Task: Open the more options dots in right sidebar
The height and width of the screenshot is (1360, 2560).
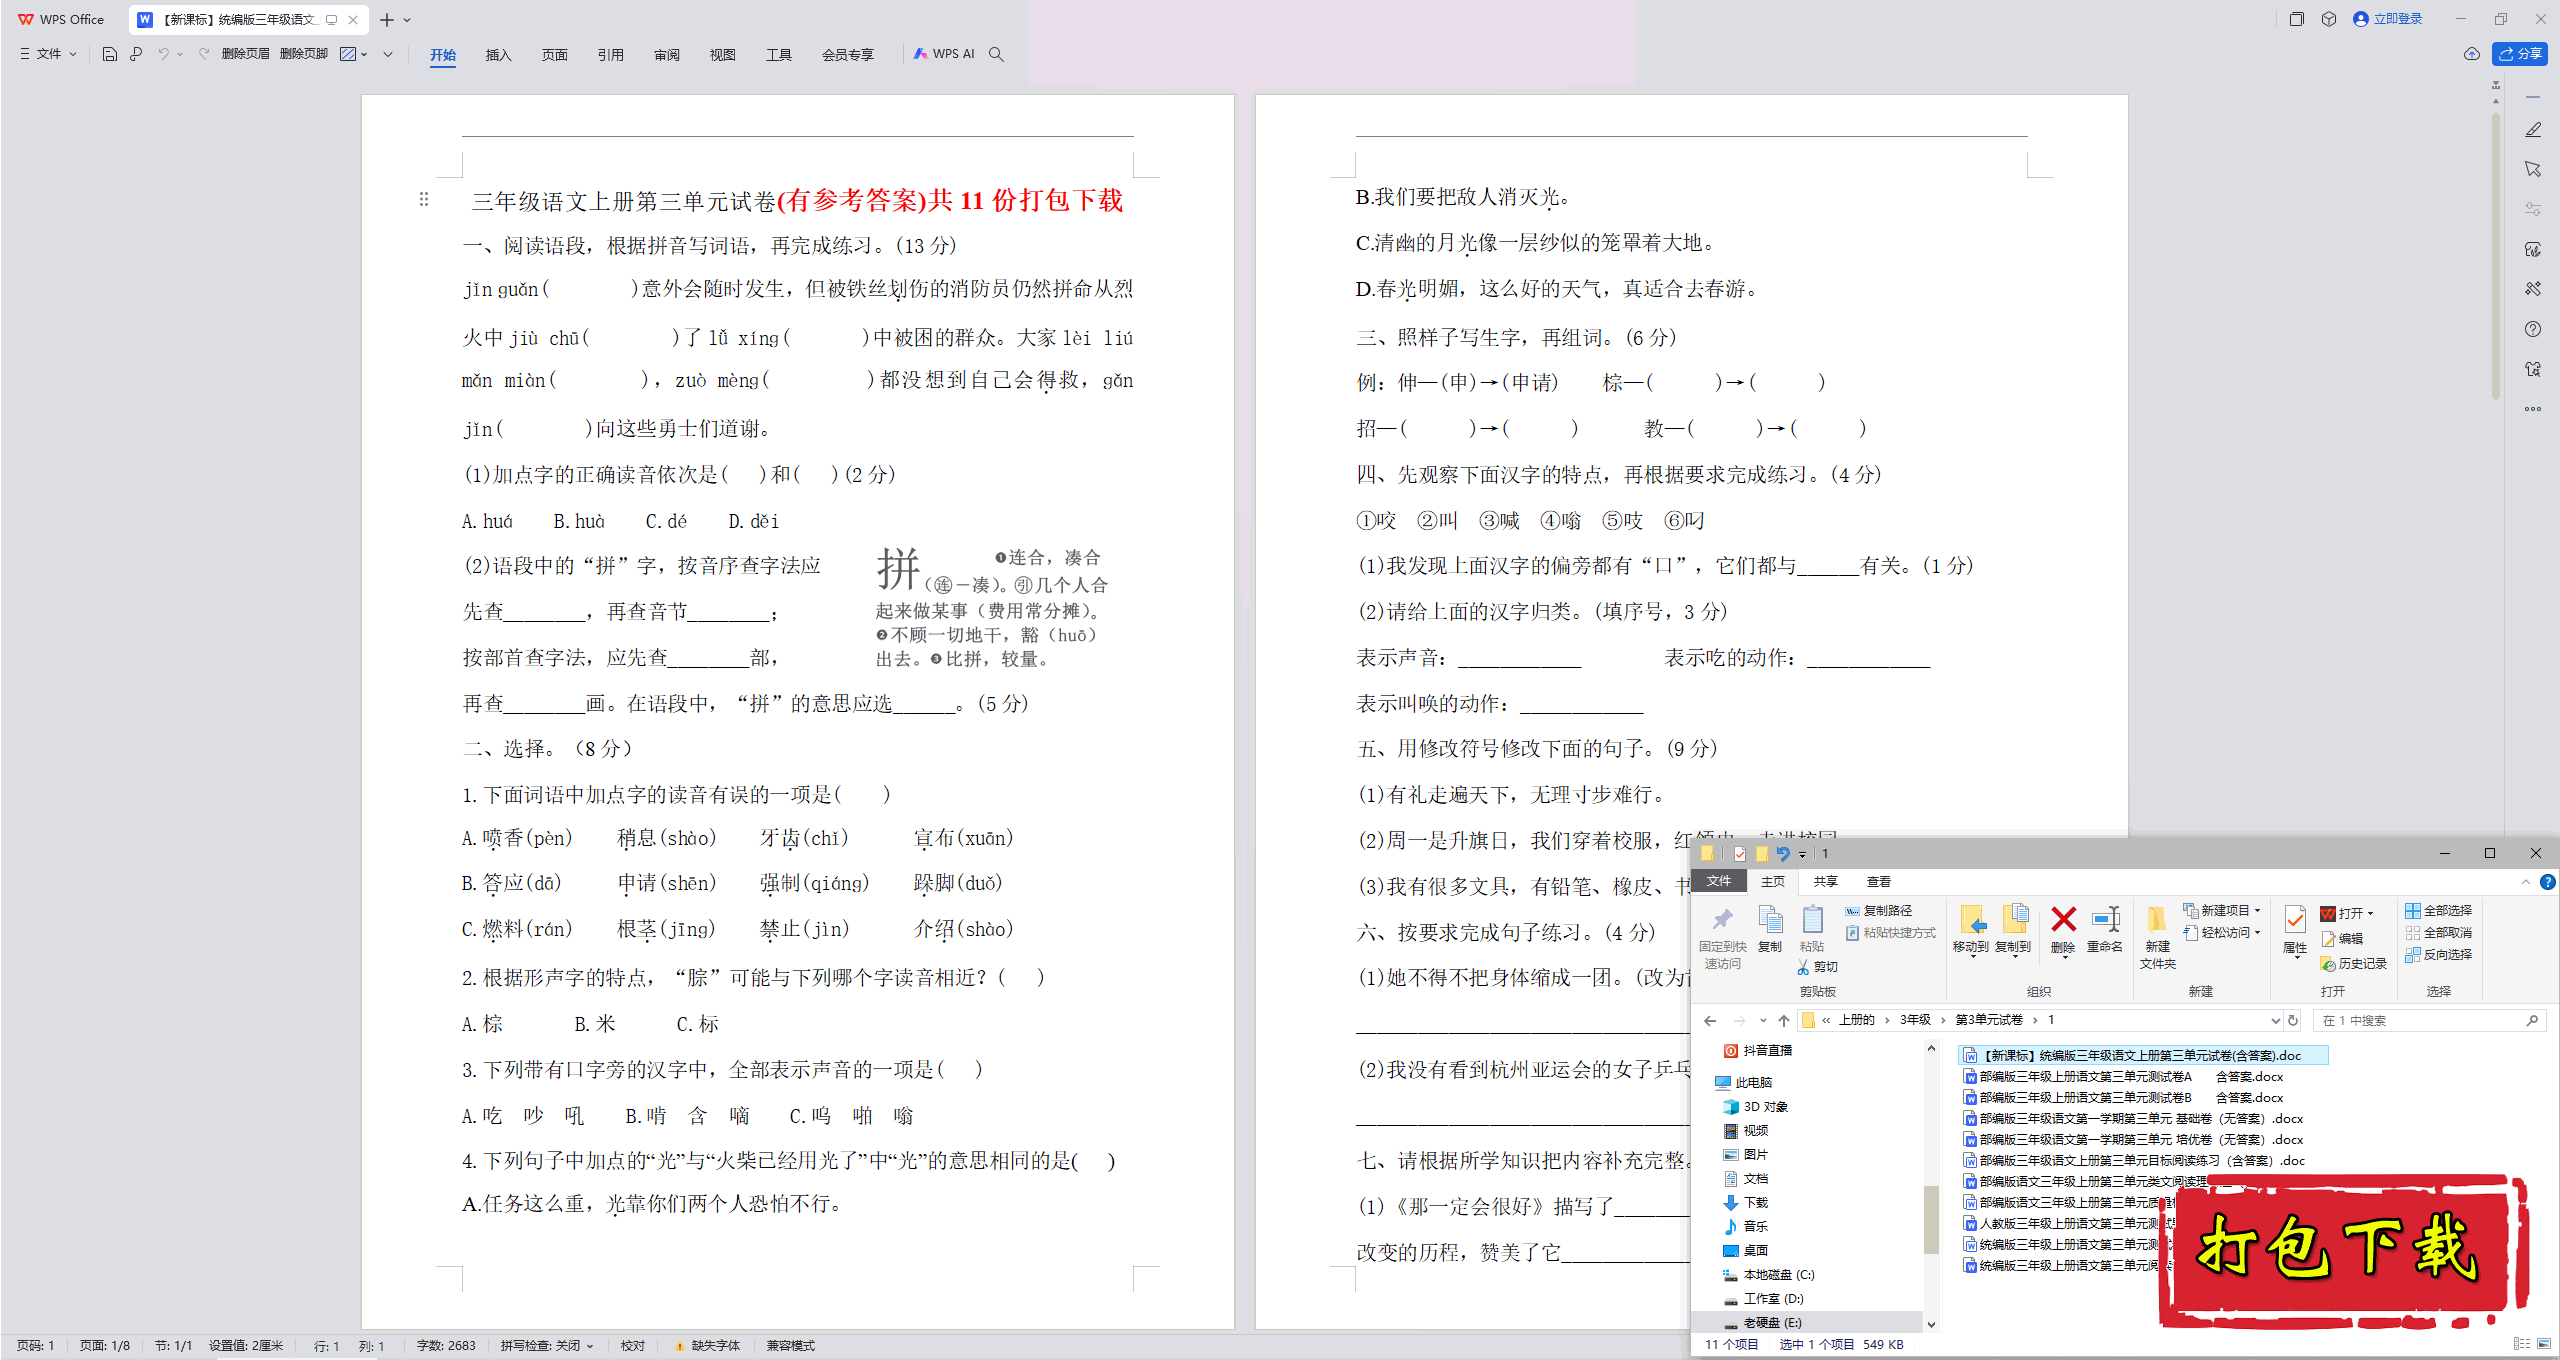Action: tap(2533, 409)
